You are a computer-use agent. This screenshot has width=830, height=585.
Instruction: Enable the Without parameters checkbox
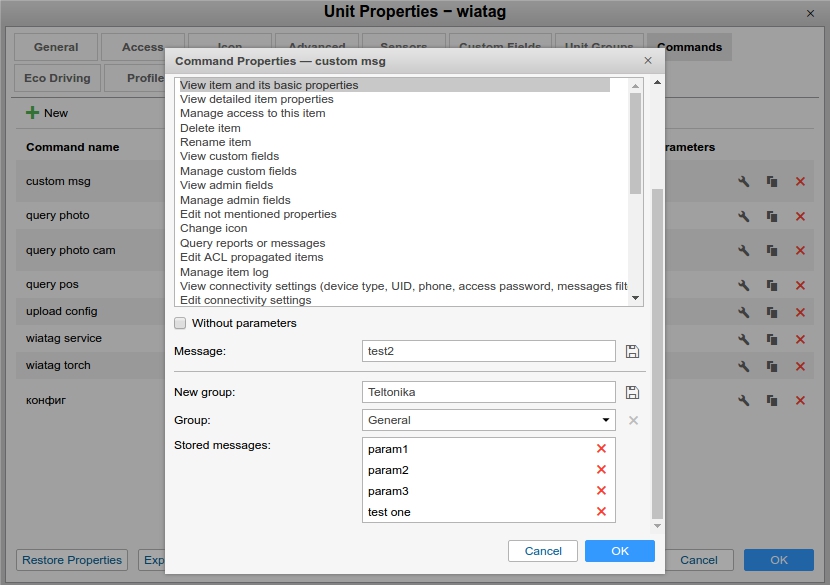(180, 323)
